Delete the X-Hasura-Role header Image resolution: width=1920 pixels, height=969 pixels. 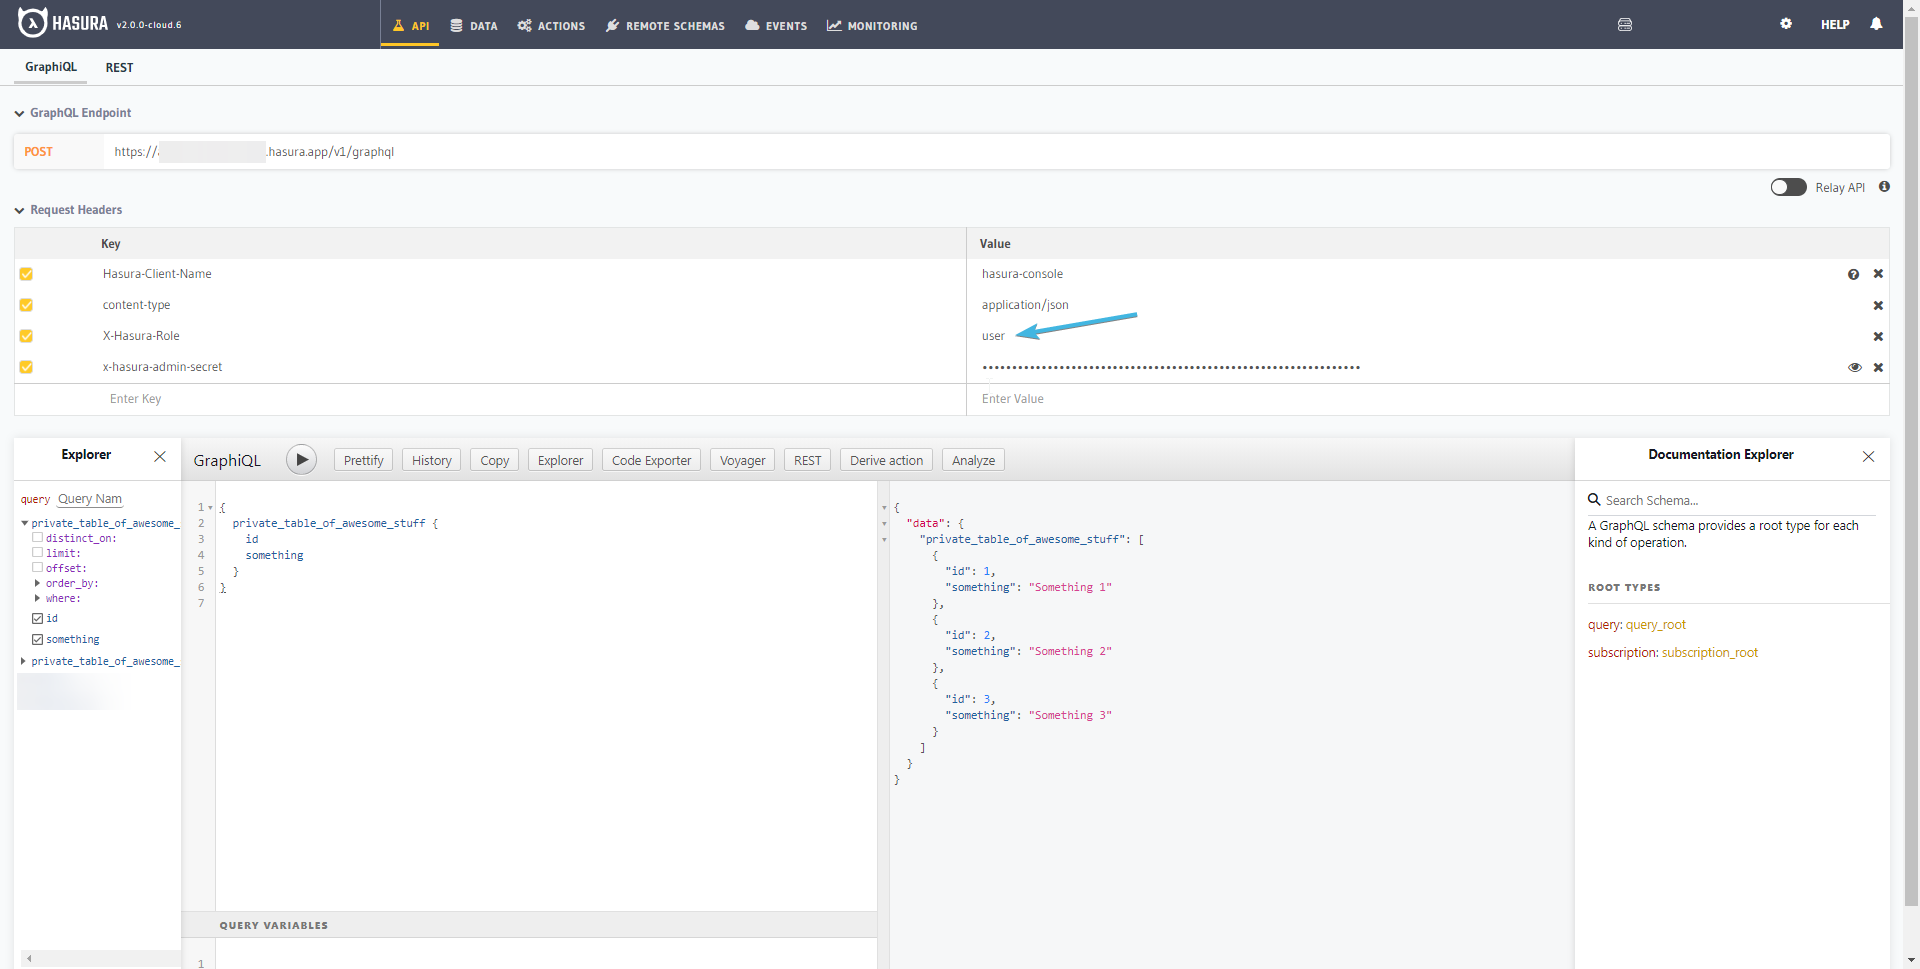1878,336
